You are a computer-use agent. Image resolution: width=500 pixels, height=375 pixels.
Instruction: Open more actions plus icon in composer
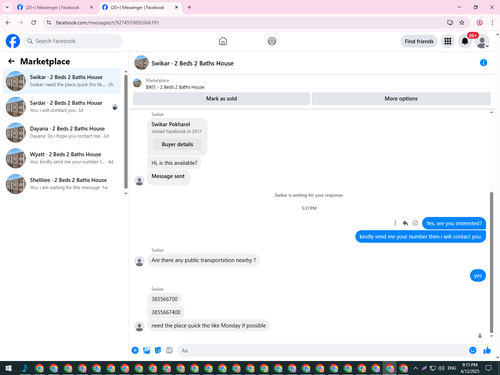[x=135, y=350]
